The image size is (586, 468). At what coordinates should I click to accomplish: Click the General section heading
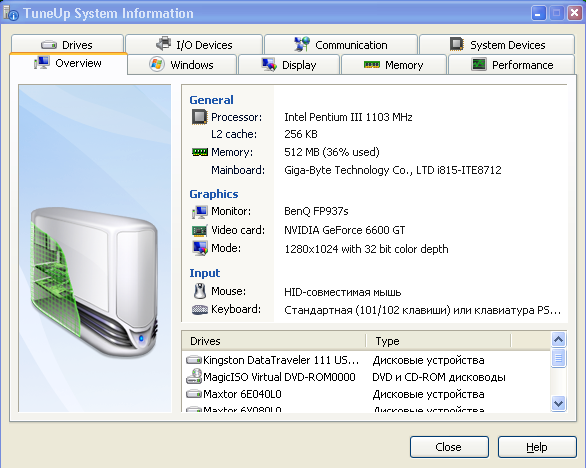point(211,100)
